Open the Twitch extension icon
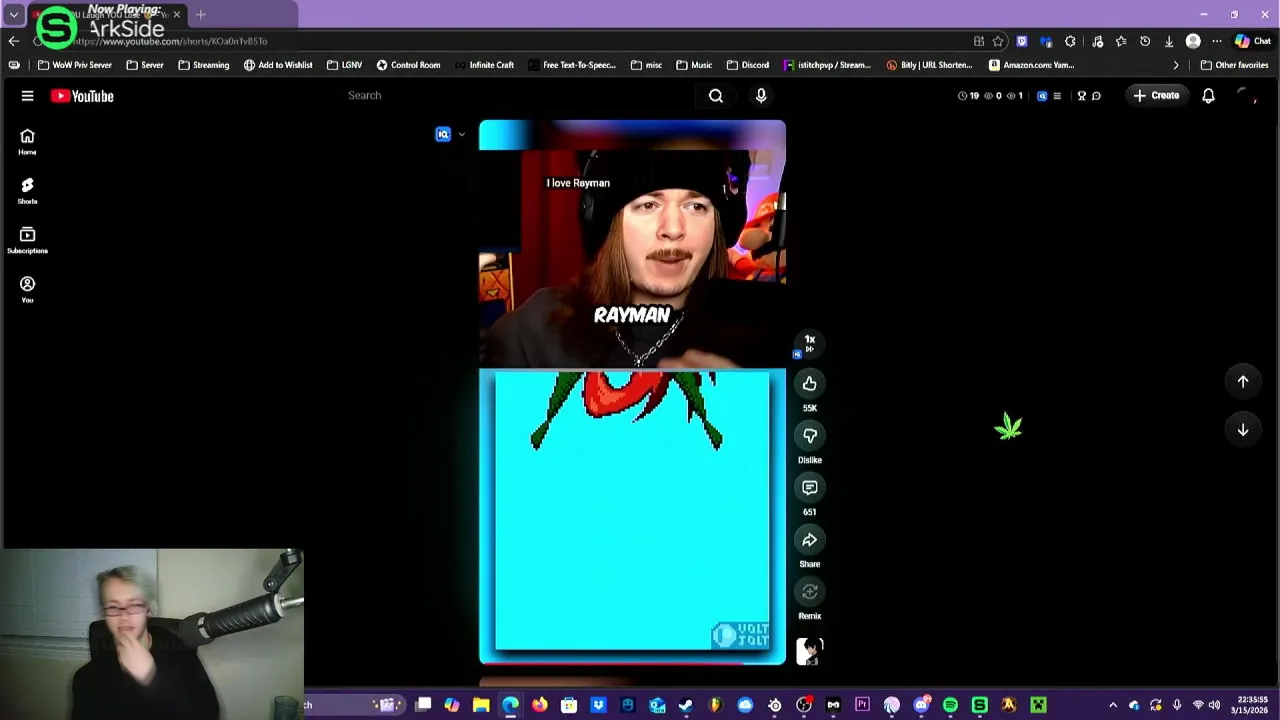Screen dimensions: 1280x720 click(x=1022, y=41)
